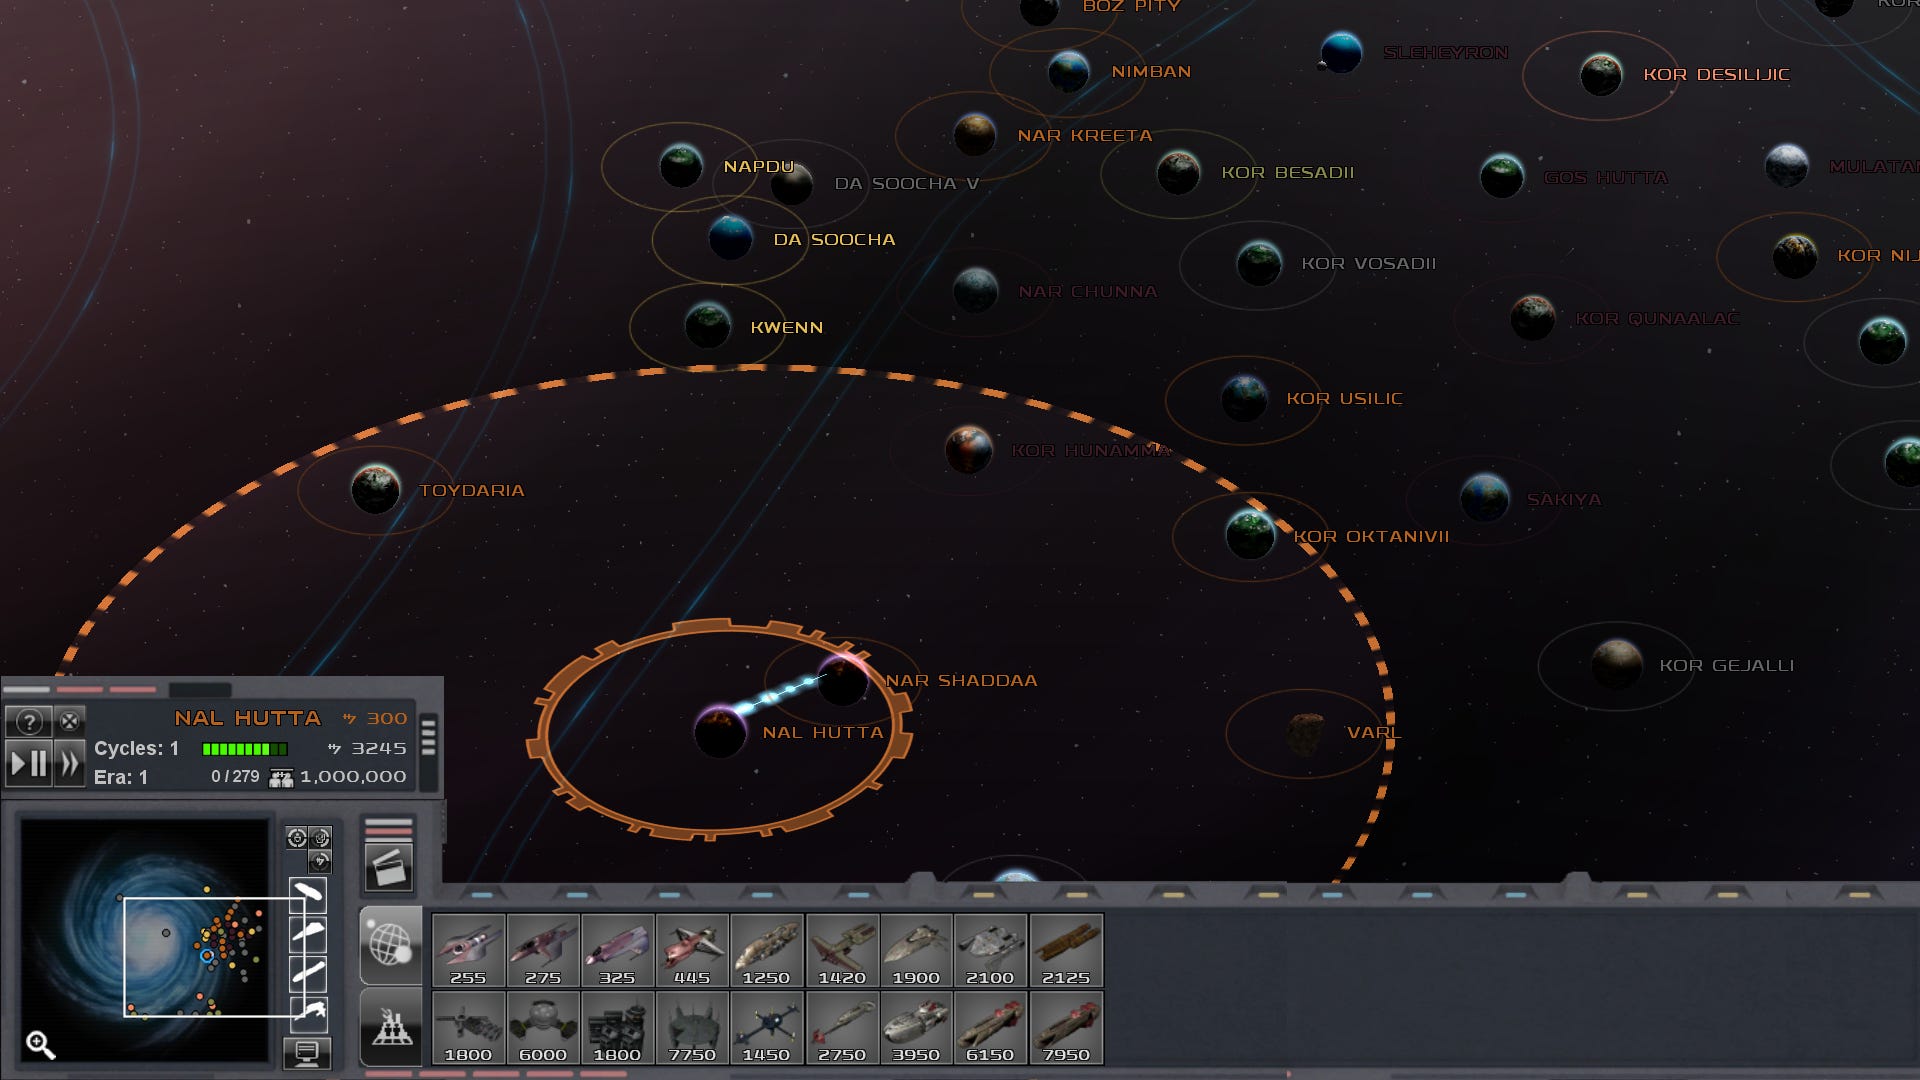
Task: Click the green cycle progress bar
Action: [x=244, y=749]
